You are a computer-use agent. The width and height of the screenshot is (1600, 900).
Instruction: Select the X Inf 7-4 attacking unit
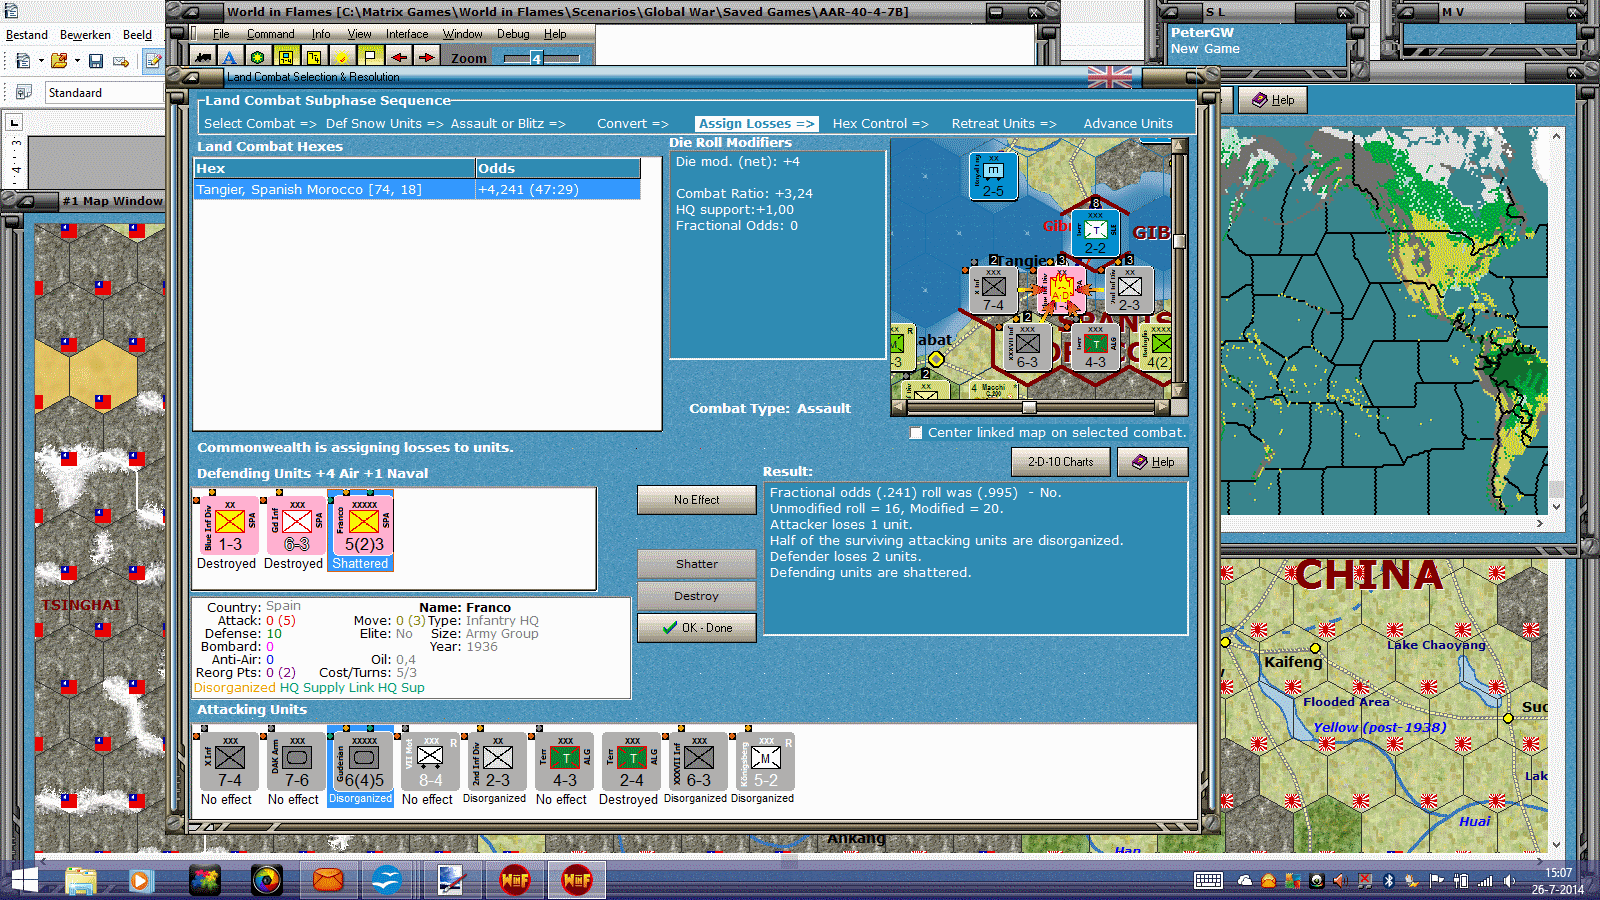coord(227,766)
